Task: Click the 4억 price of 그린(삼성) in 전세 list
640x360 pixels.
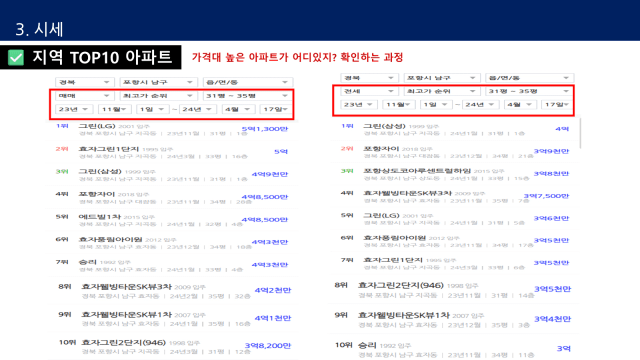Action: [x=562, y=129]
